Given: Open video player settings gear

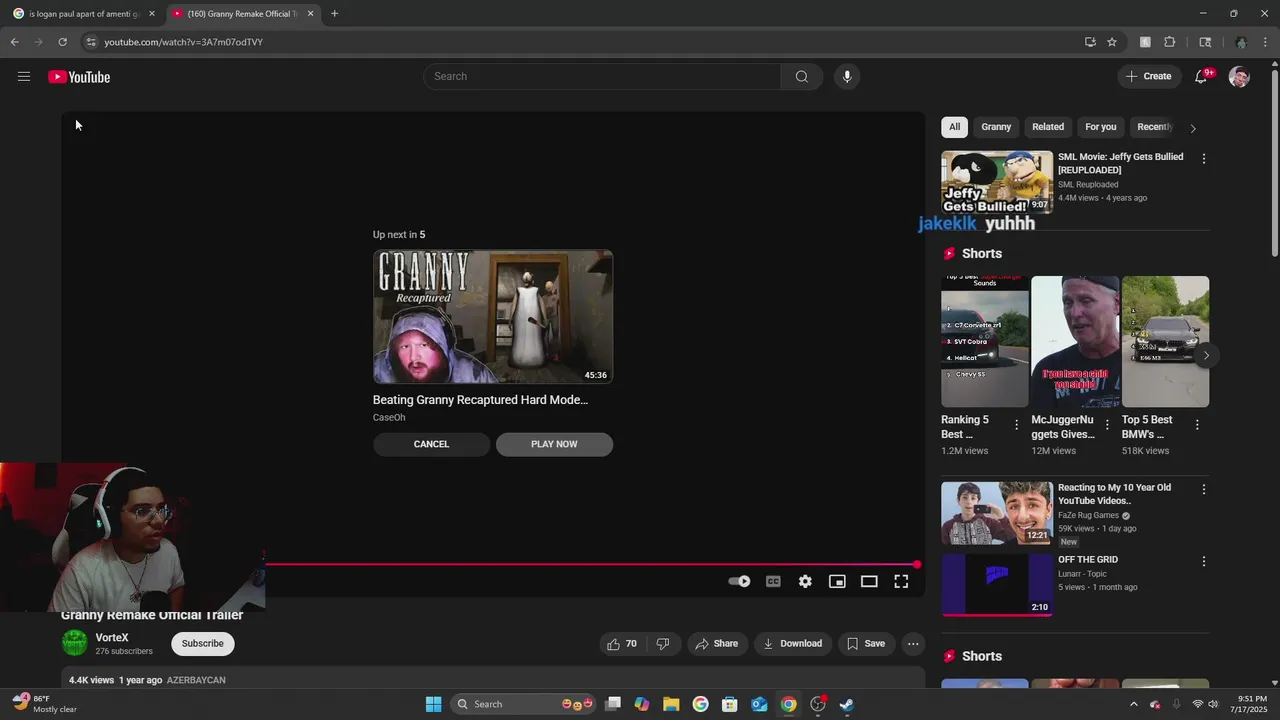Looking at the screenshot, I should [805, 582].
